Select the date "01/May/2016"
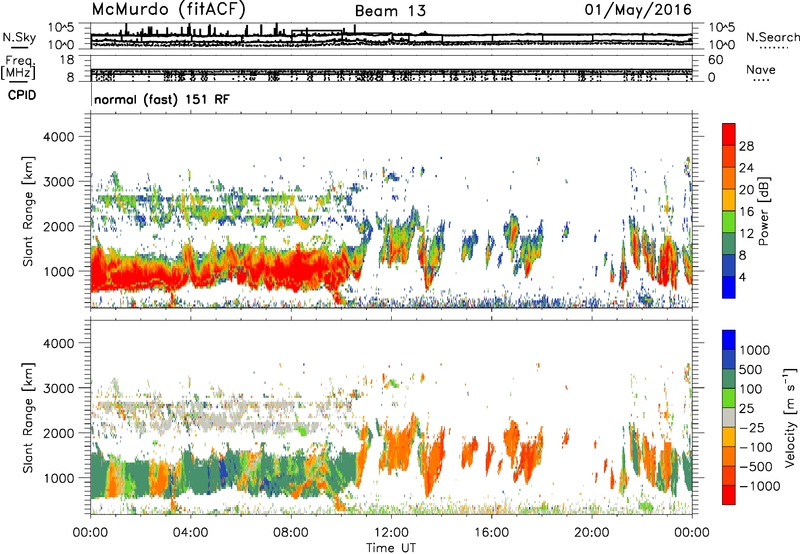Viewport: 800px width, 554px height. 638,10
